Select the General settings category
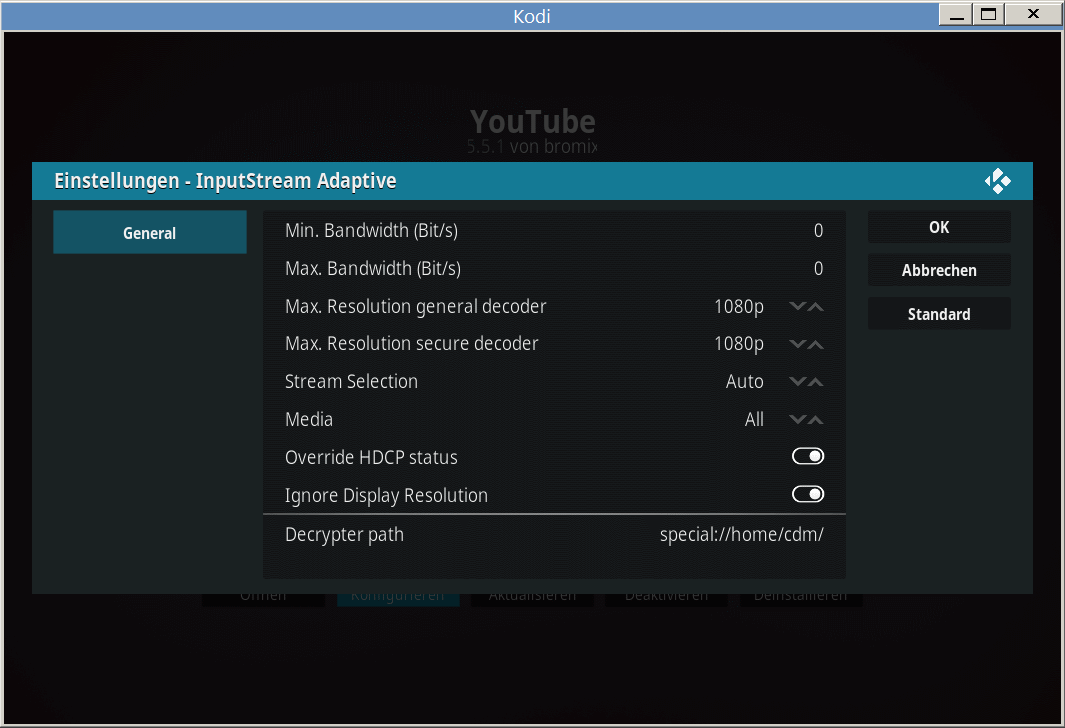The width and height of the screenshot is (1065, 728). [149, 232]
